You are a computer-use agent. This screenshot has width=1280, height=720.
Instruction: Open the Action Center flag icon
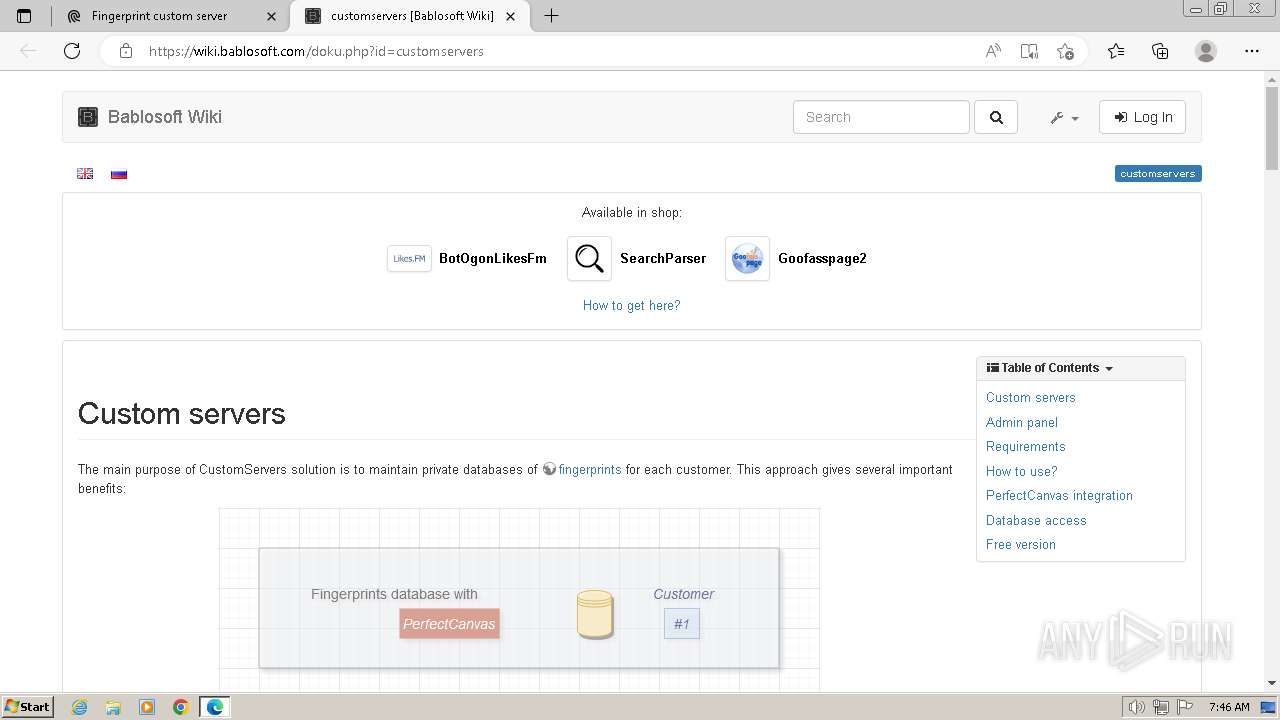click(1183, 707)
